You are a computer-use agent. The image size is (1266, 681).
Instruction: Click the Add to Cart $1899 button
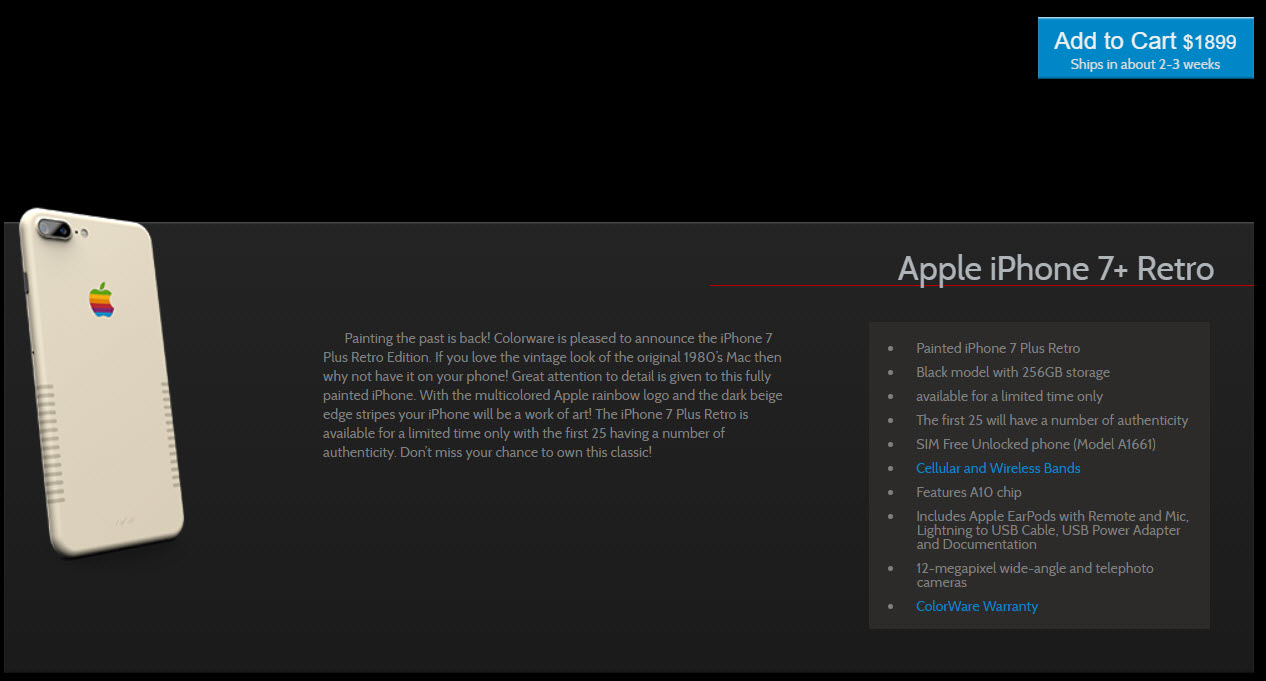[1145, 48]
